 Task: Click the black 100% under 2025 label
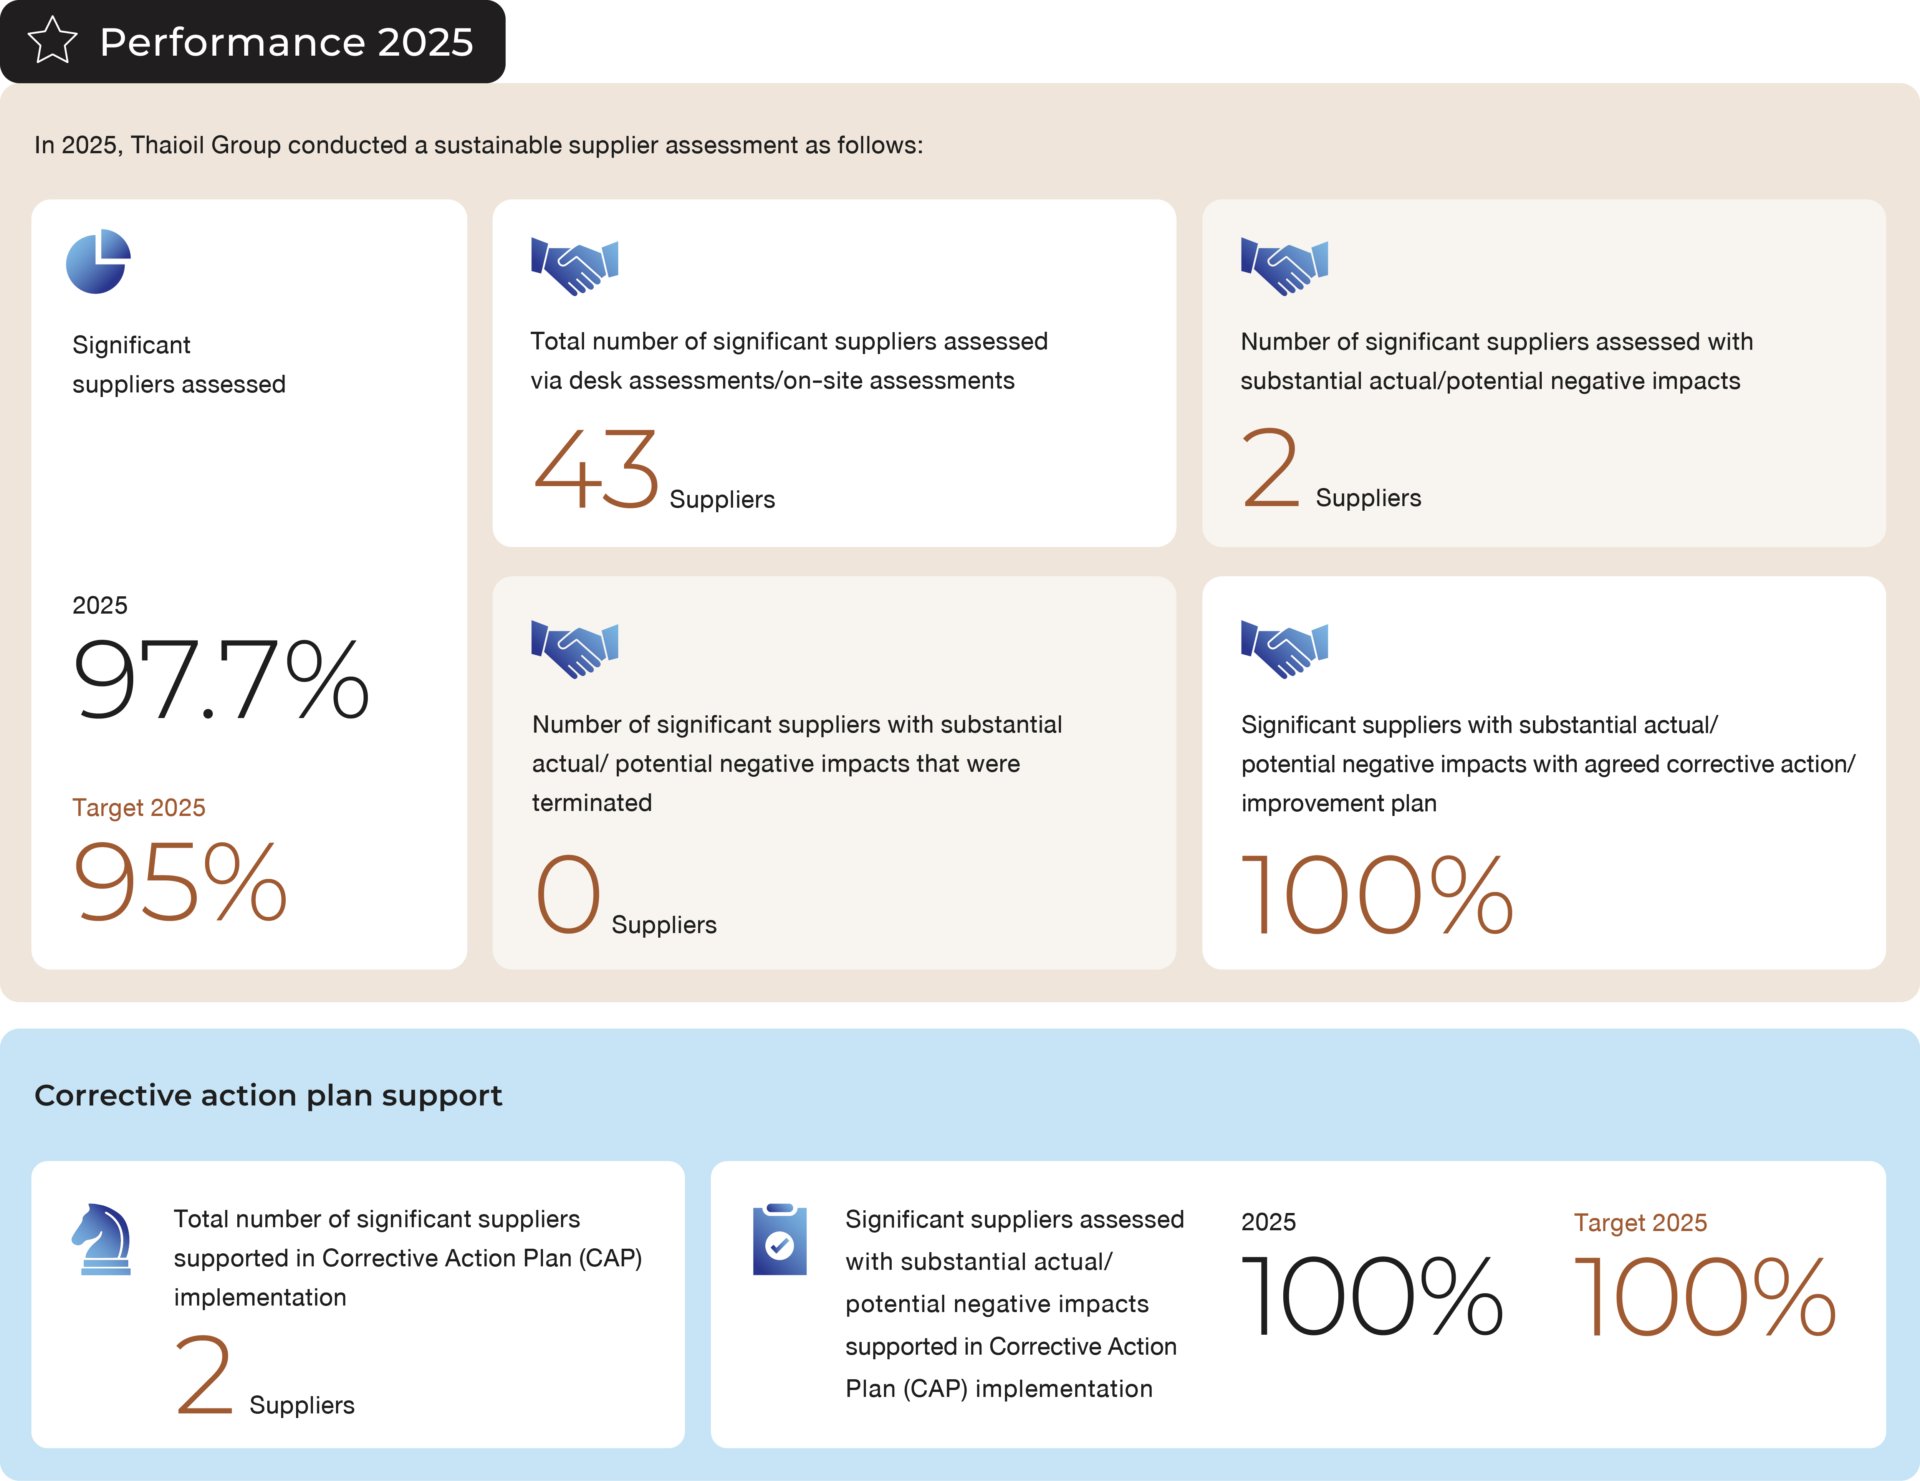[x=1371, y=1297]
